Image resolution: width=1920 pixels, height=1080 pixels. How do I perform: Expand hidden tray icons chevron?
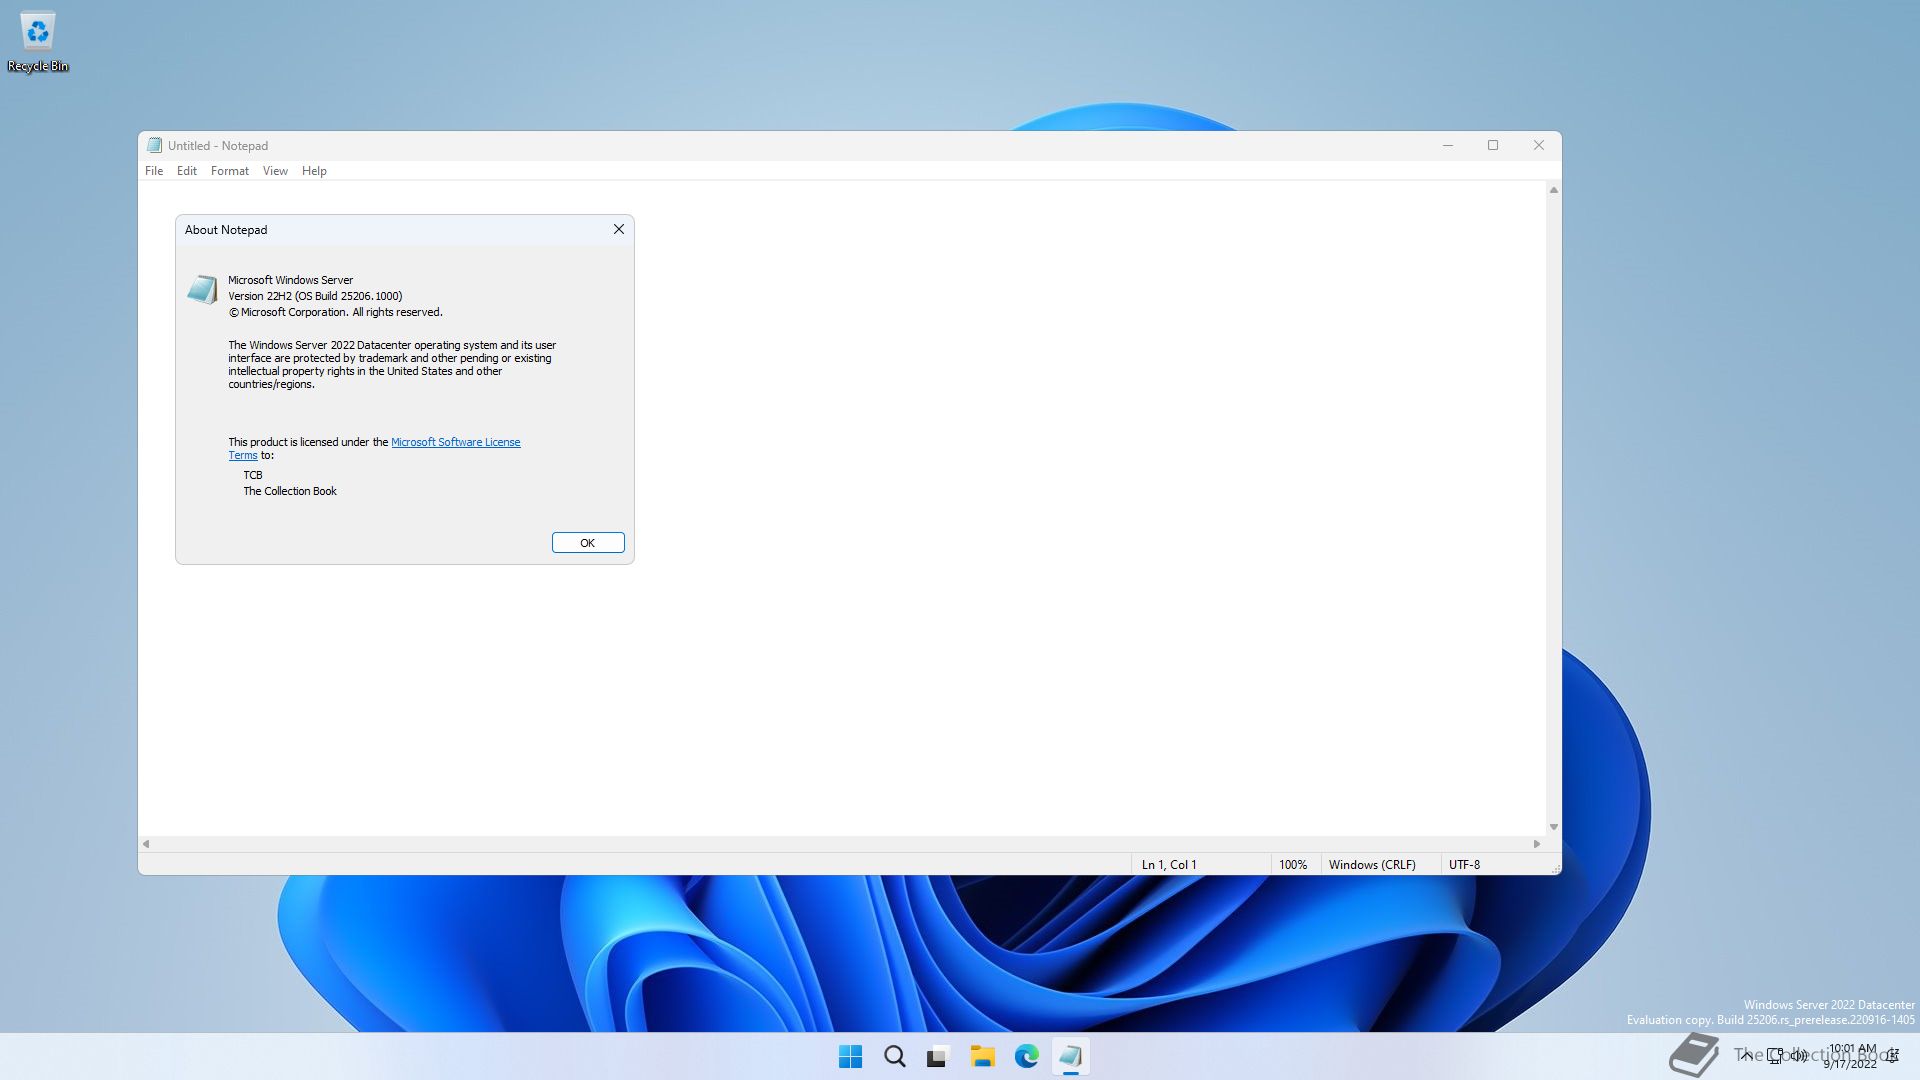(1746, 1055)
